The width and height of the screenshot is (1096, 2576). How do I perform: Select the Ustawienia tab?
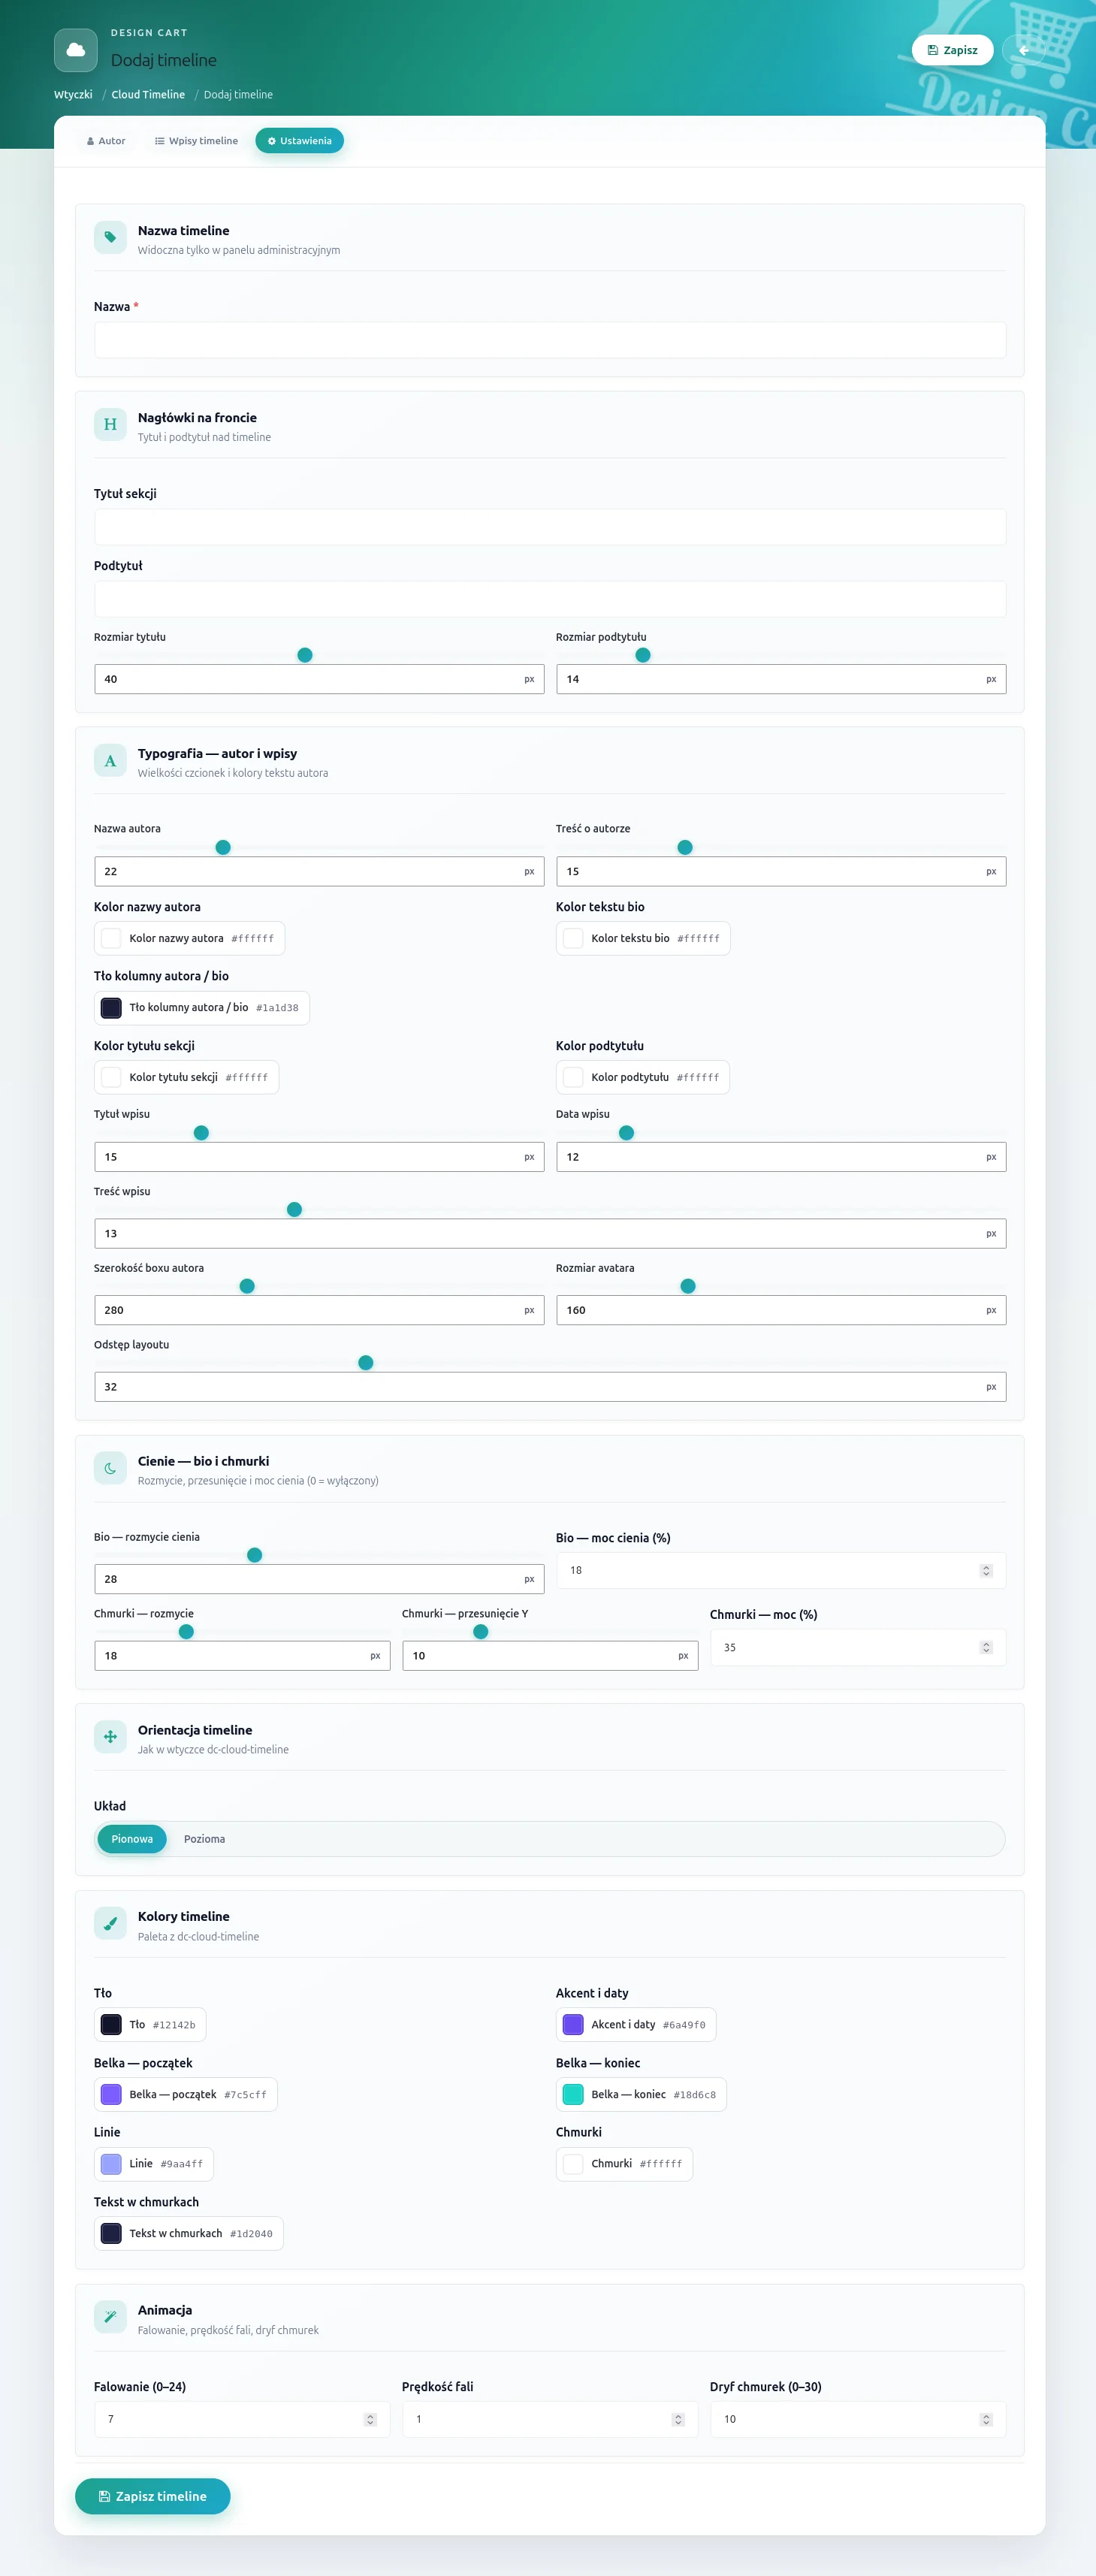299,141
